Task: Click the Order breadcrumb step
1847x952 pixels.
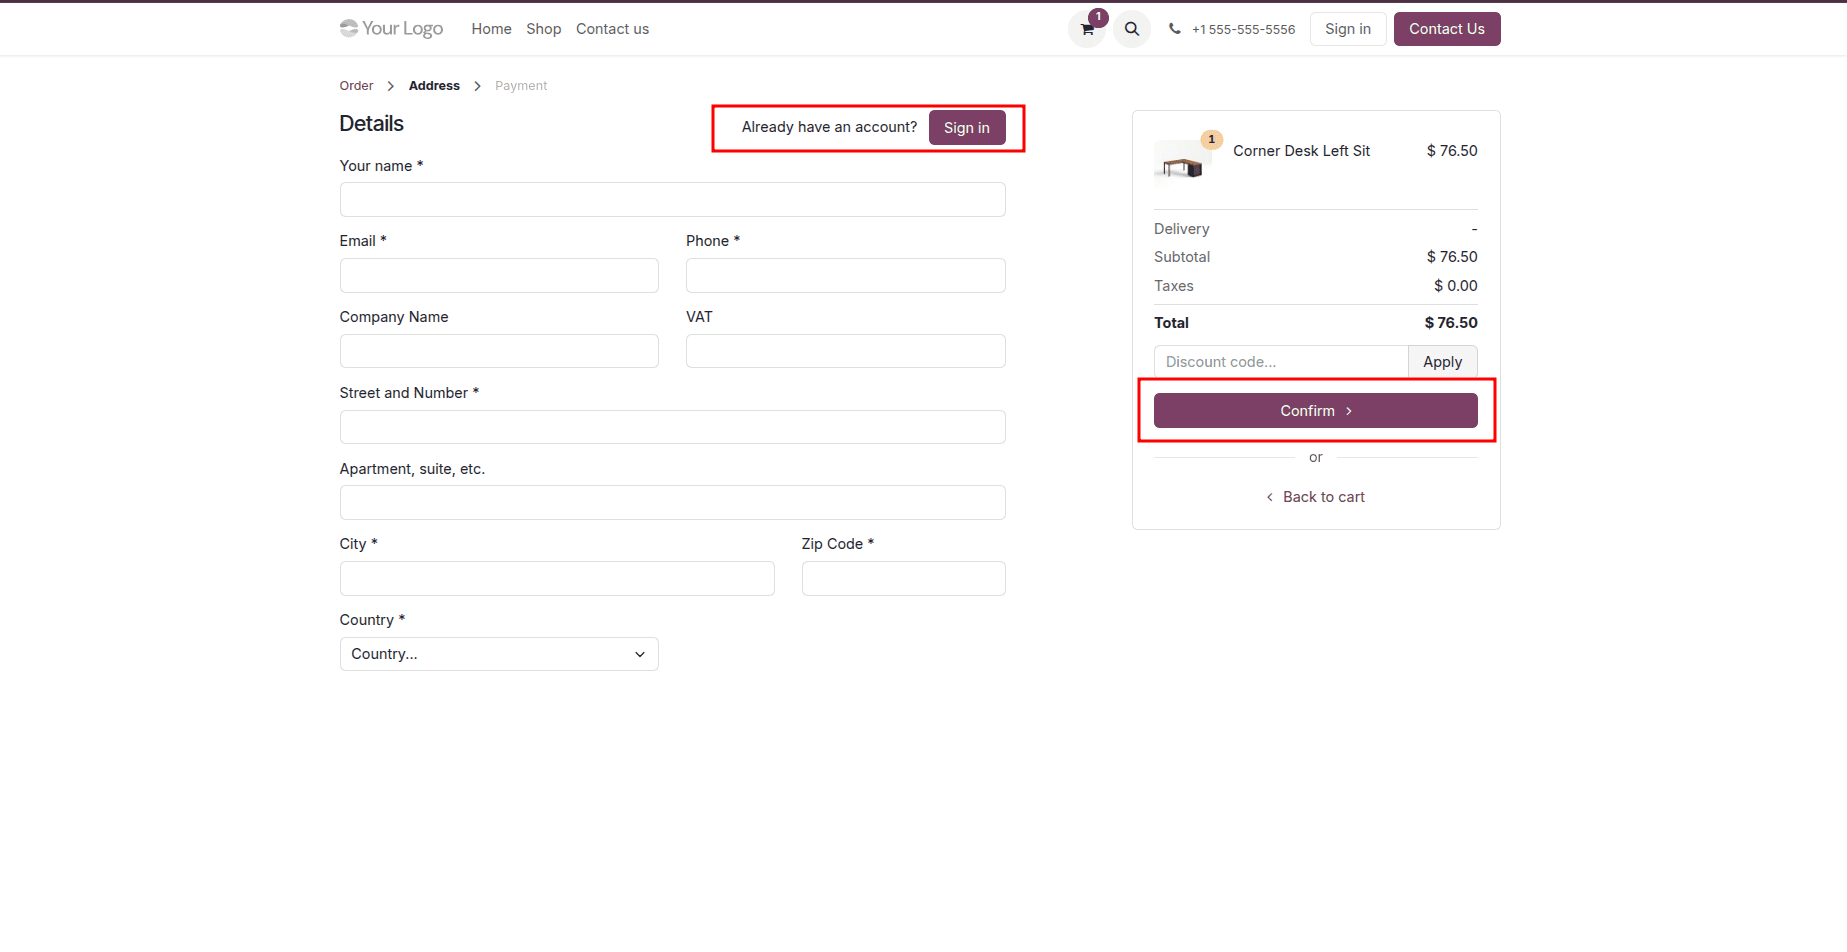Action: [356, 86]
